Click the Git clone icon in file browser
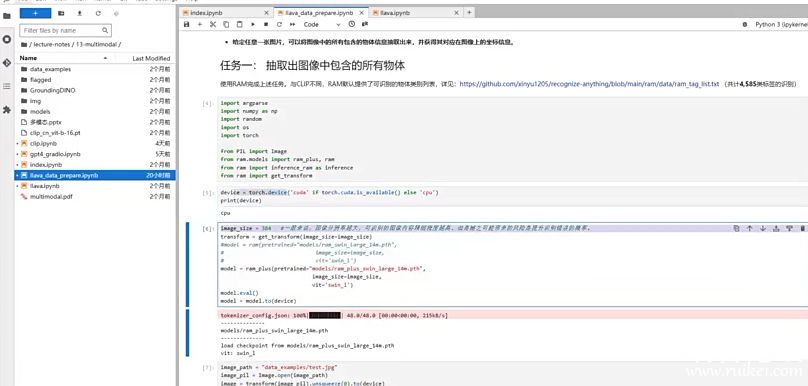 116,13
